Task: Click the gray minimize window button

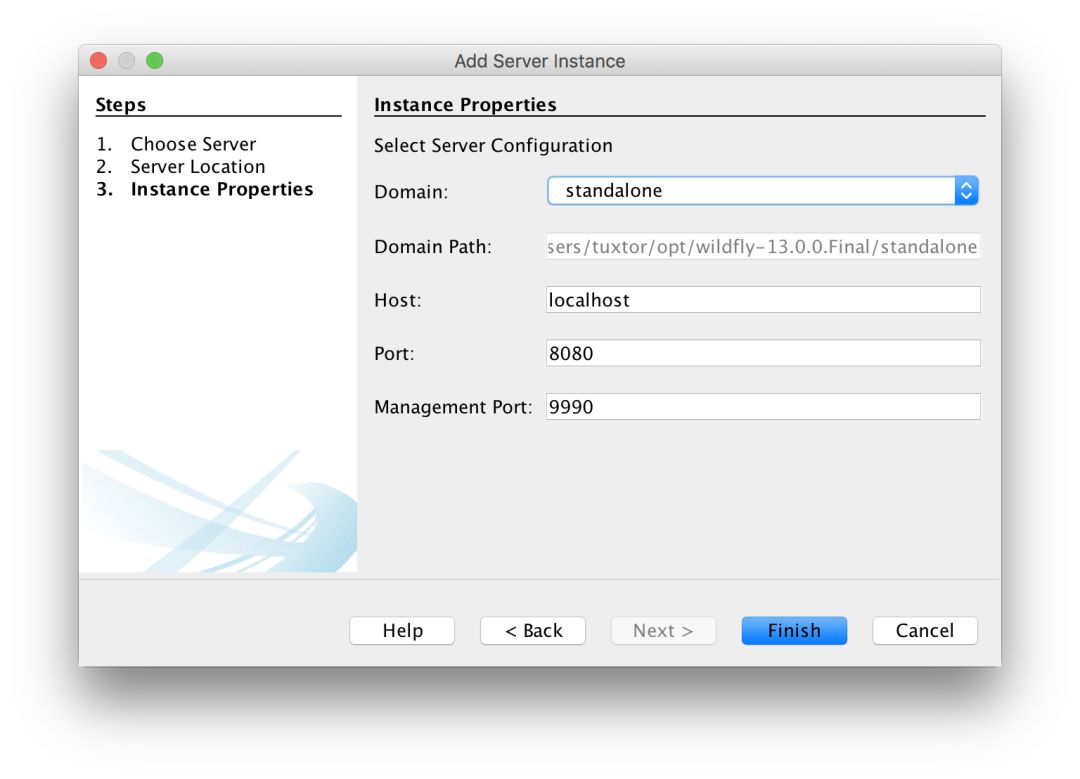Action: point(127,61)
